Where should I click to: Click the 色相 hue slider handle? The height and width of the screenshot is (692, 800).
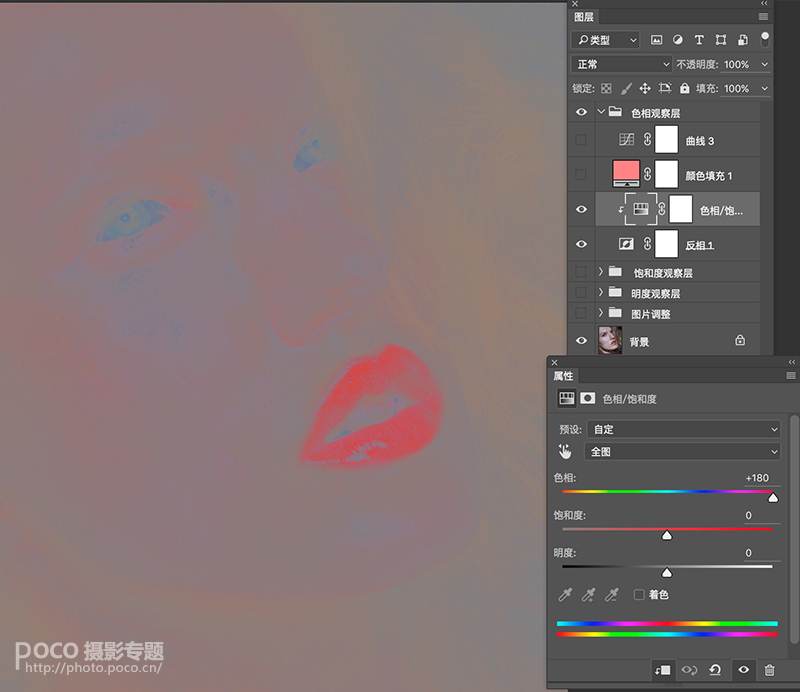pyautogui.click(x=773, y=498)
